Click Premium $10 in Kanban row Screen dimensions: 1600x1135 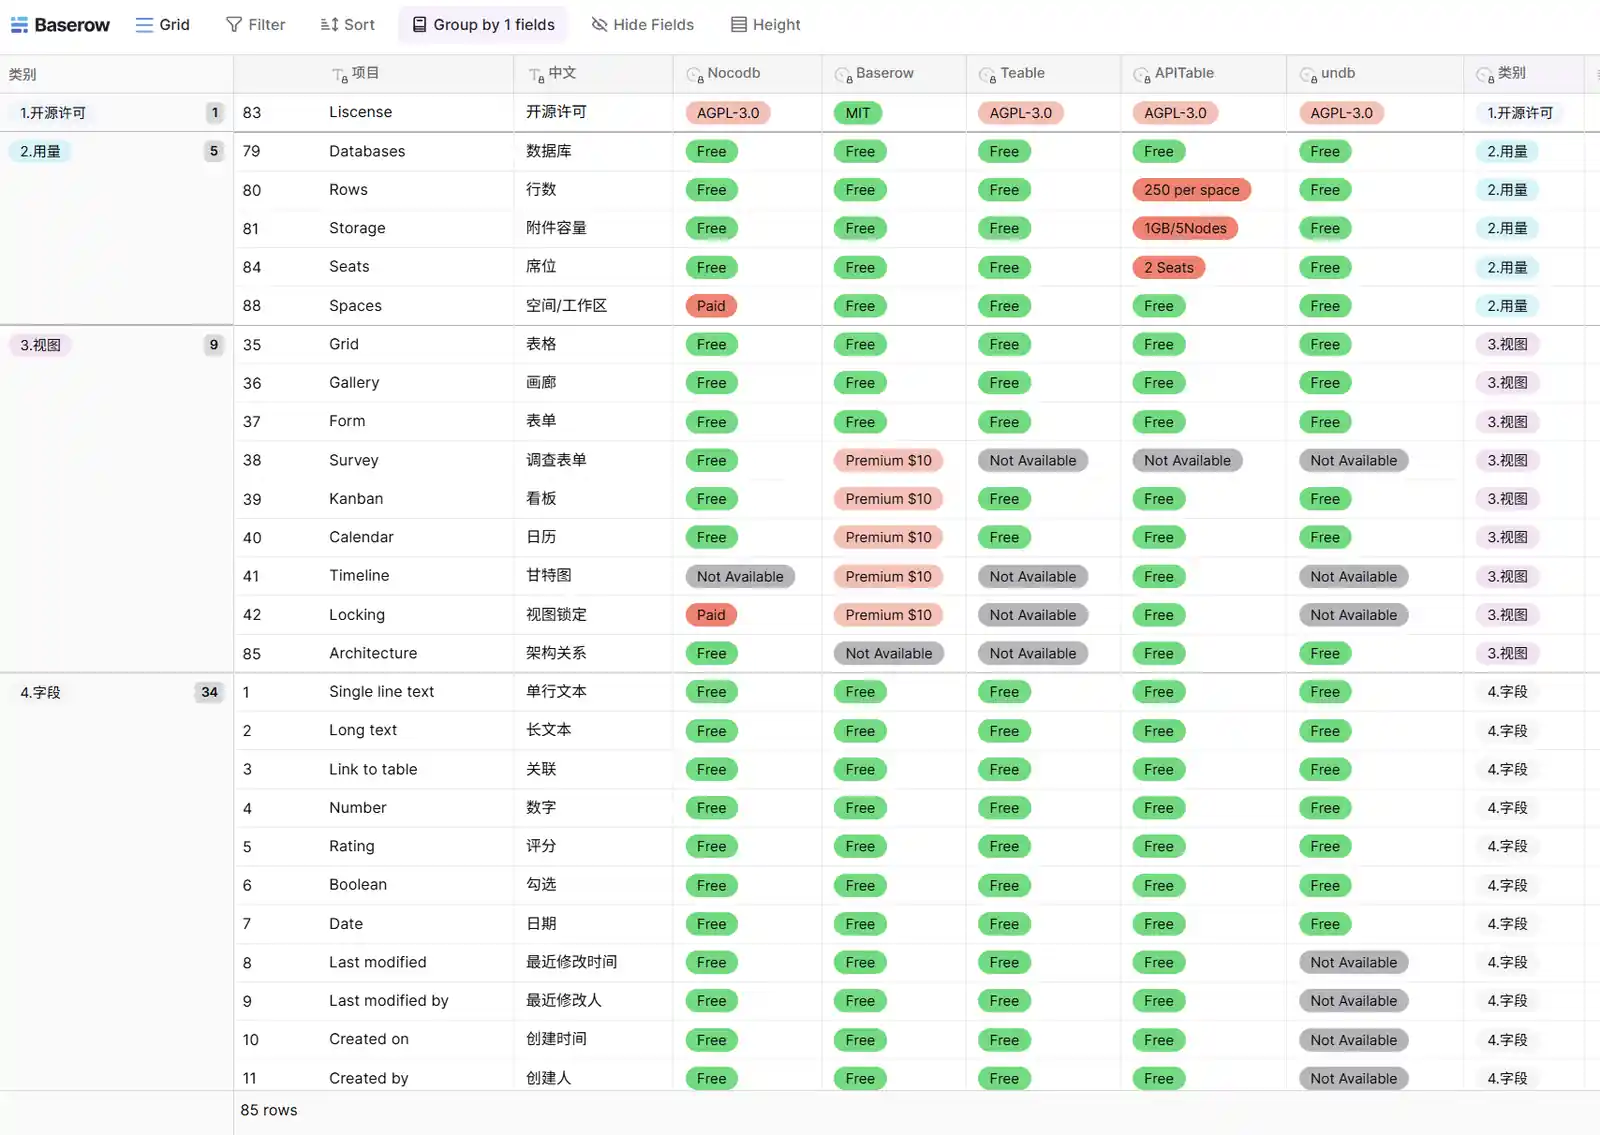click(888, 499)
